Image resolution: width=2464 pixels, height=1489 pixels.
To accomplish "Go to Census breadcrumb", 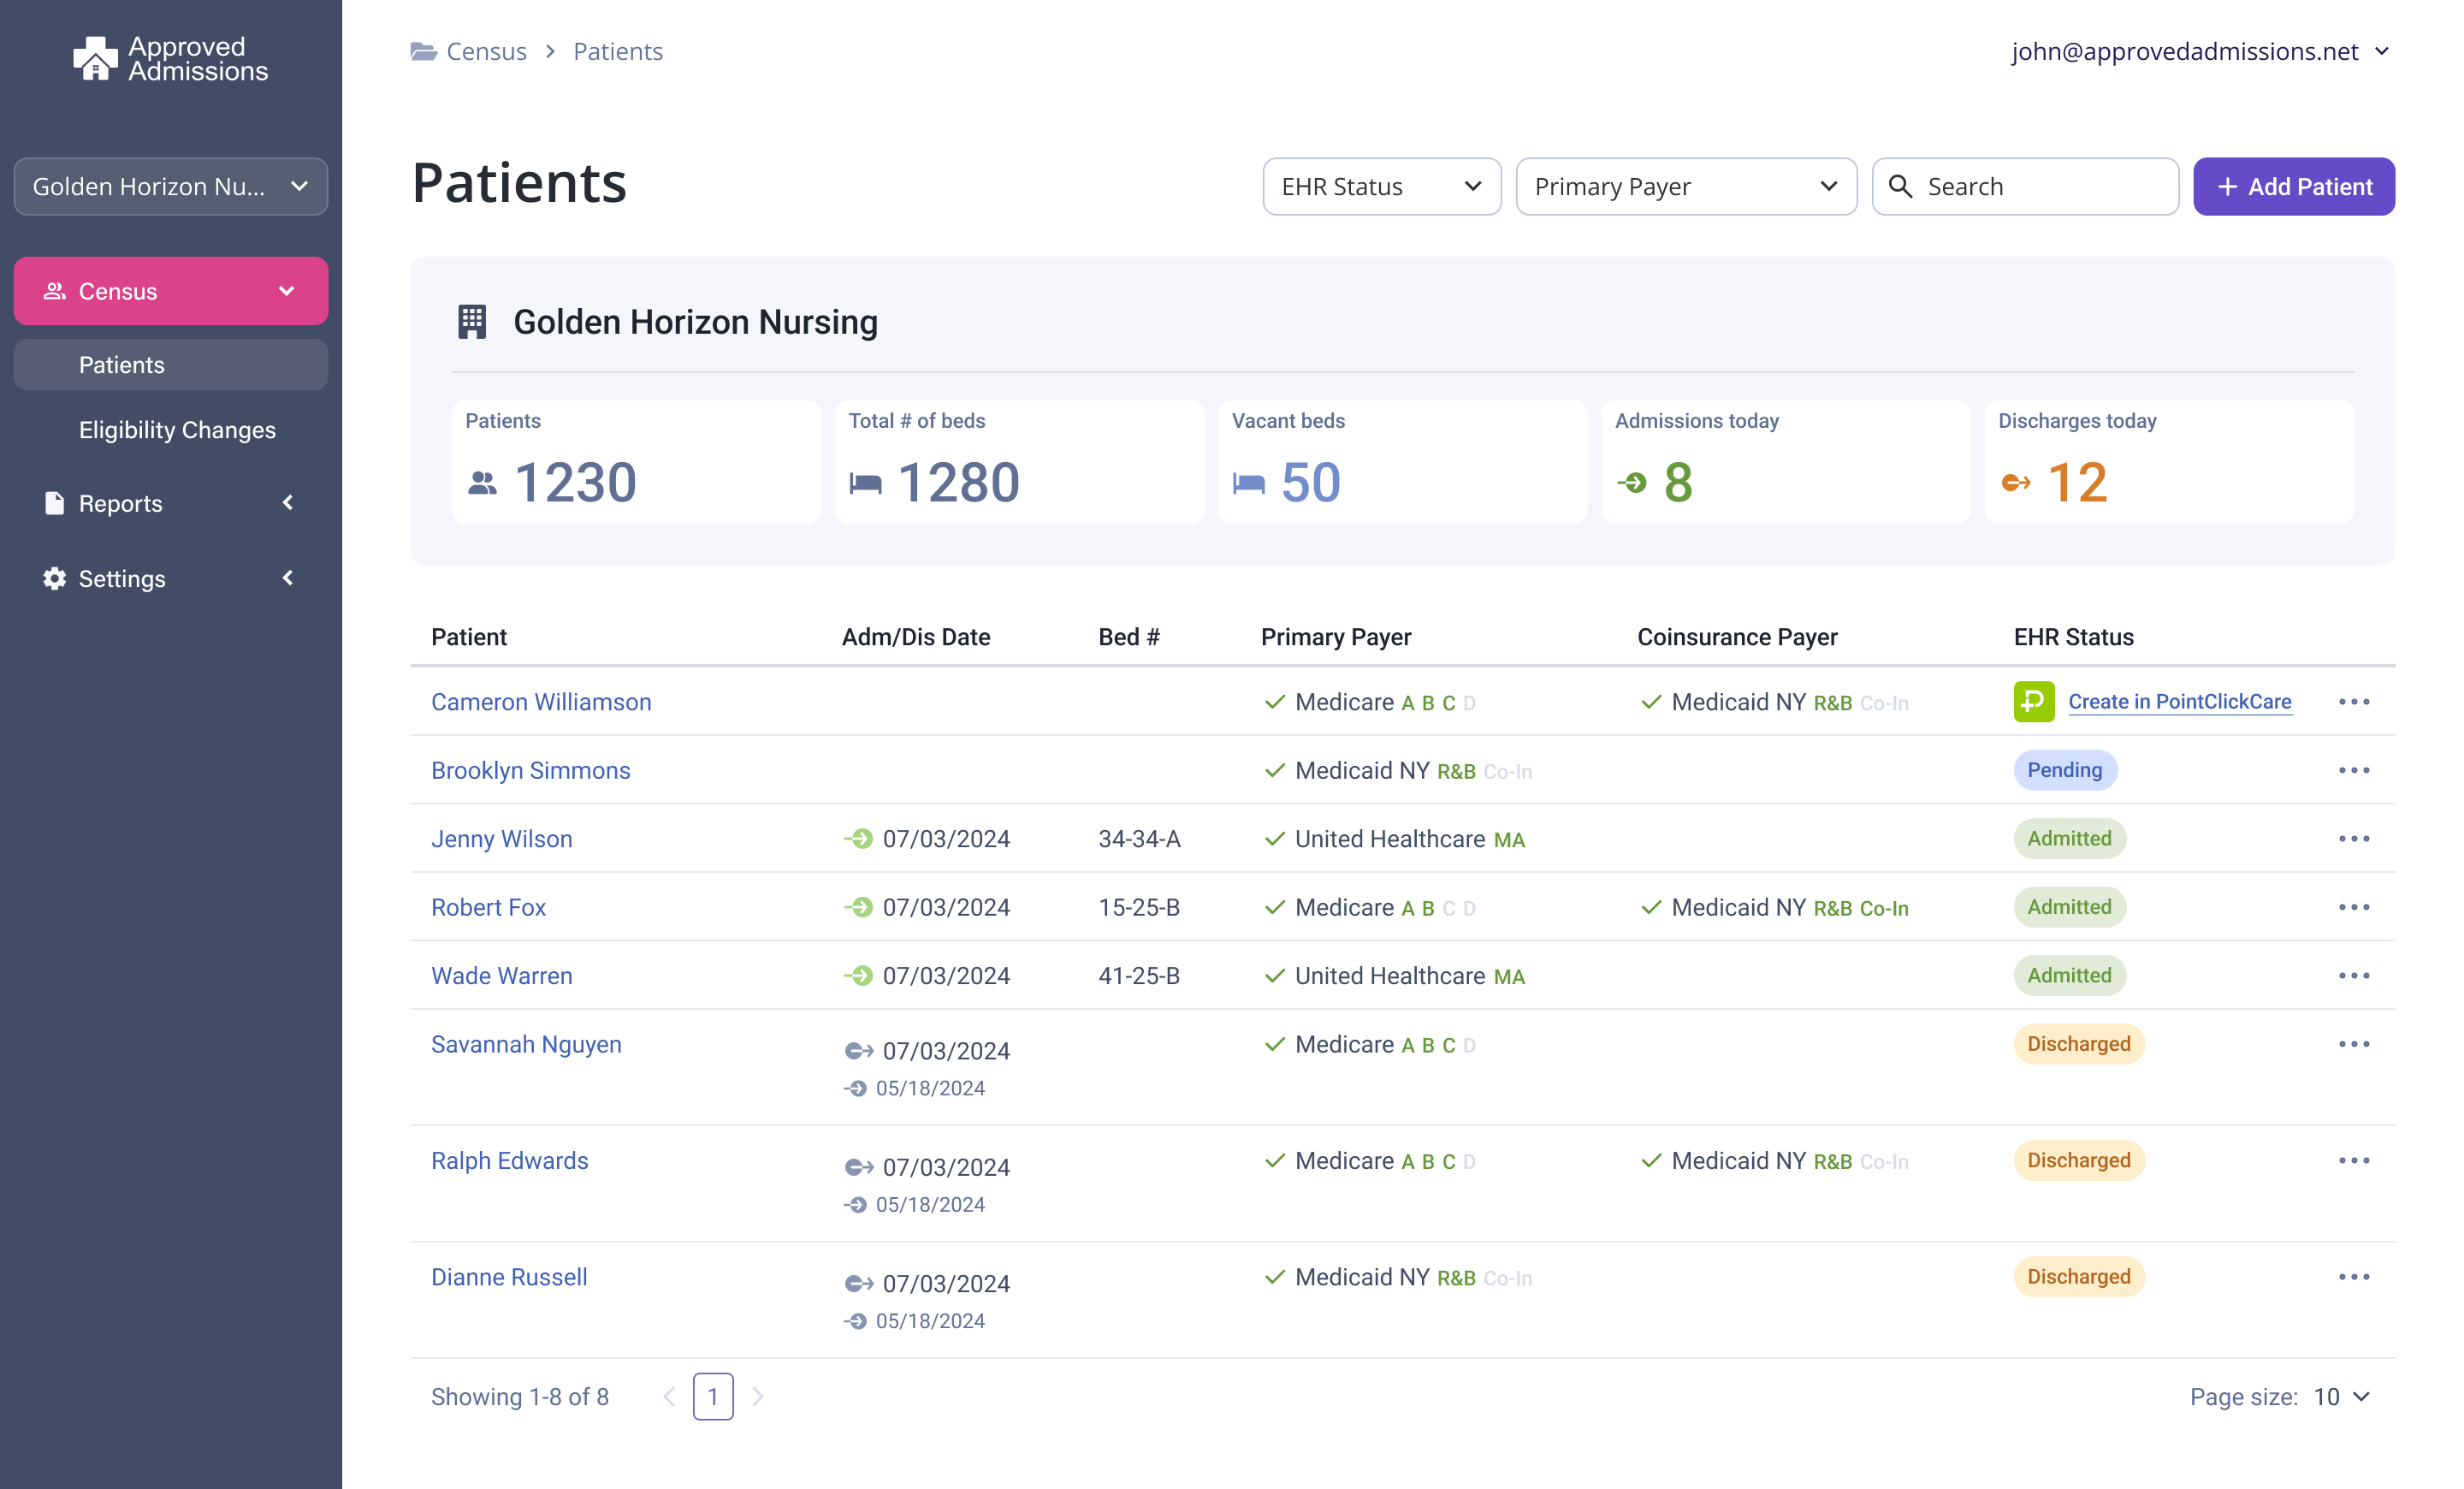I will point(486,51).
